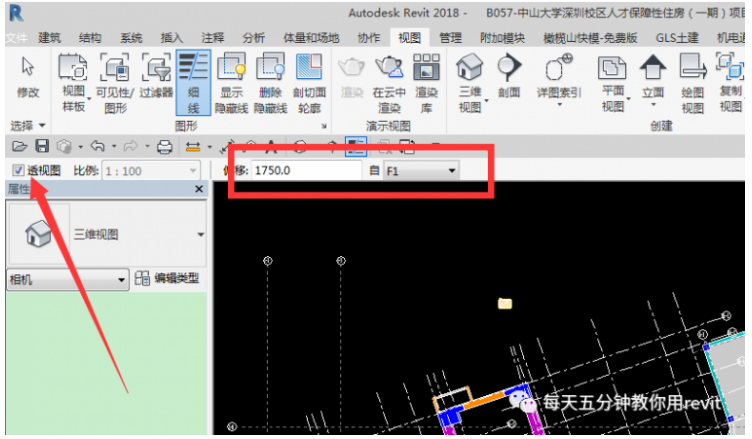Create a Drafting View (绘图视图)
752x439 pixels.
coord(693,83)
